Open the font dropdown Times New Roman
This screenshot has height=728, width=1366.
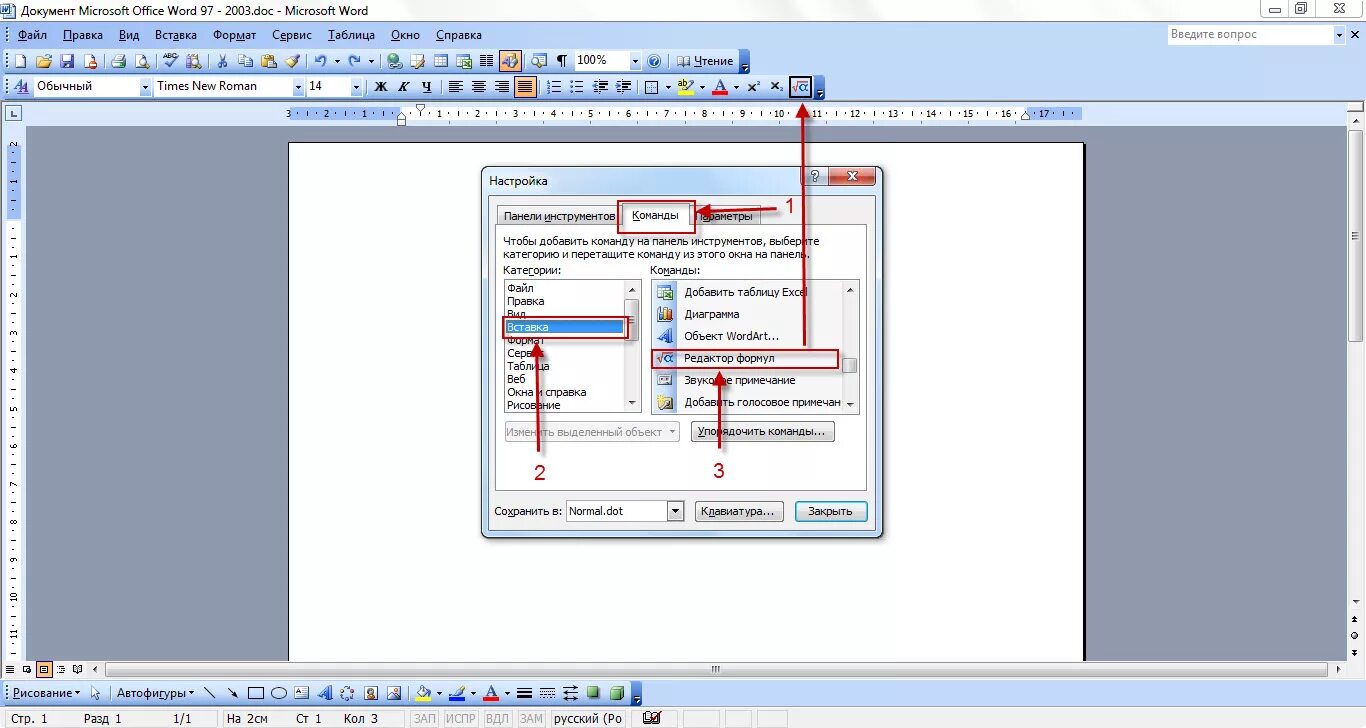click(298, 87)
